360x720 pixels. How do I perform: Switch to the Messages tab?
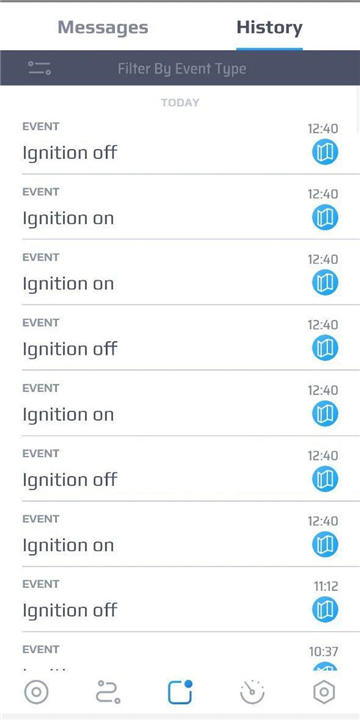tap(103, 28)
